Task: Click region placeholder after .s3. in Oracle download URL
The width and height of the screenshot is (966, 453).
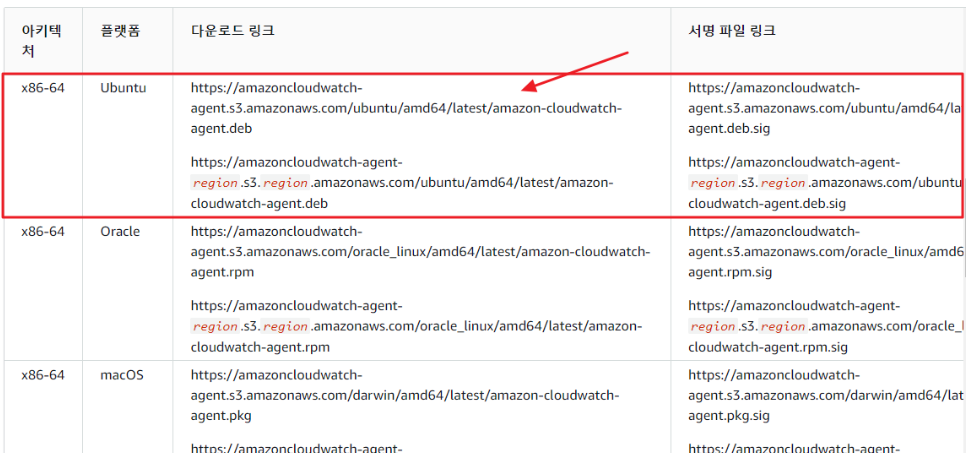Action: pyautogui.click(x=286, y=326)
